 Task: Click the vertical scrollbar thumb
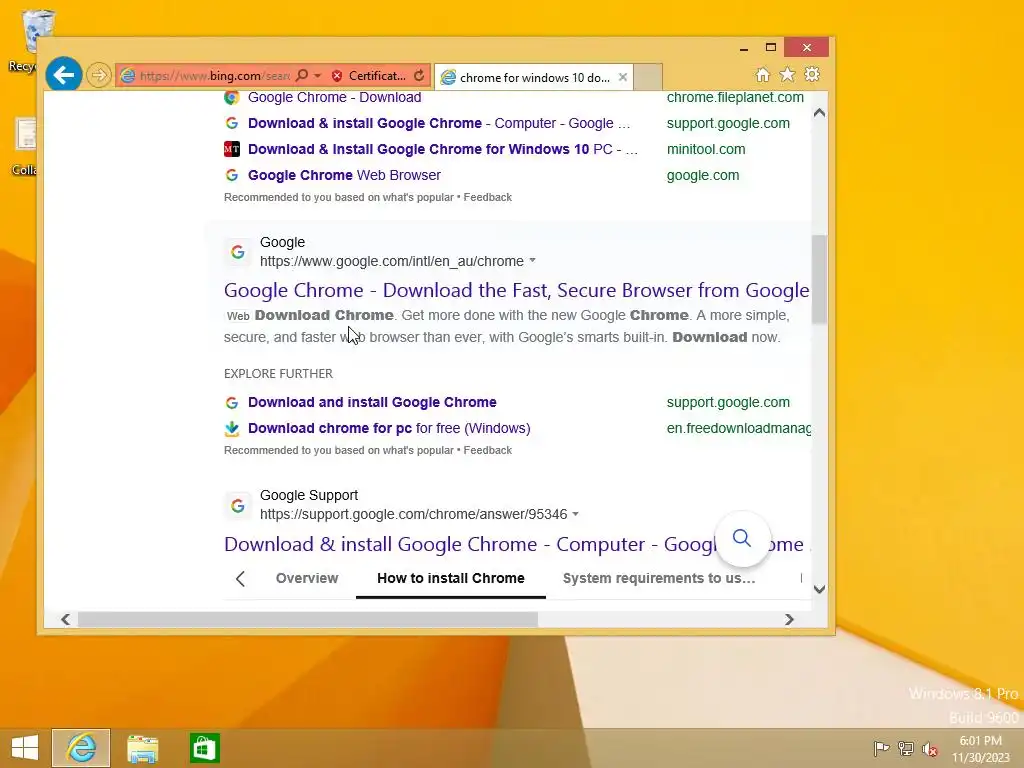pyautogui.click(x=820, y=279)
